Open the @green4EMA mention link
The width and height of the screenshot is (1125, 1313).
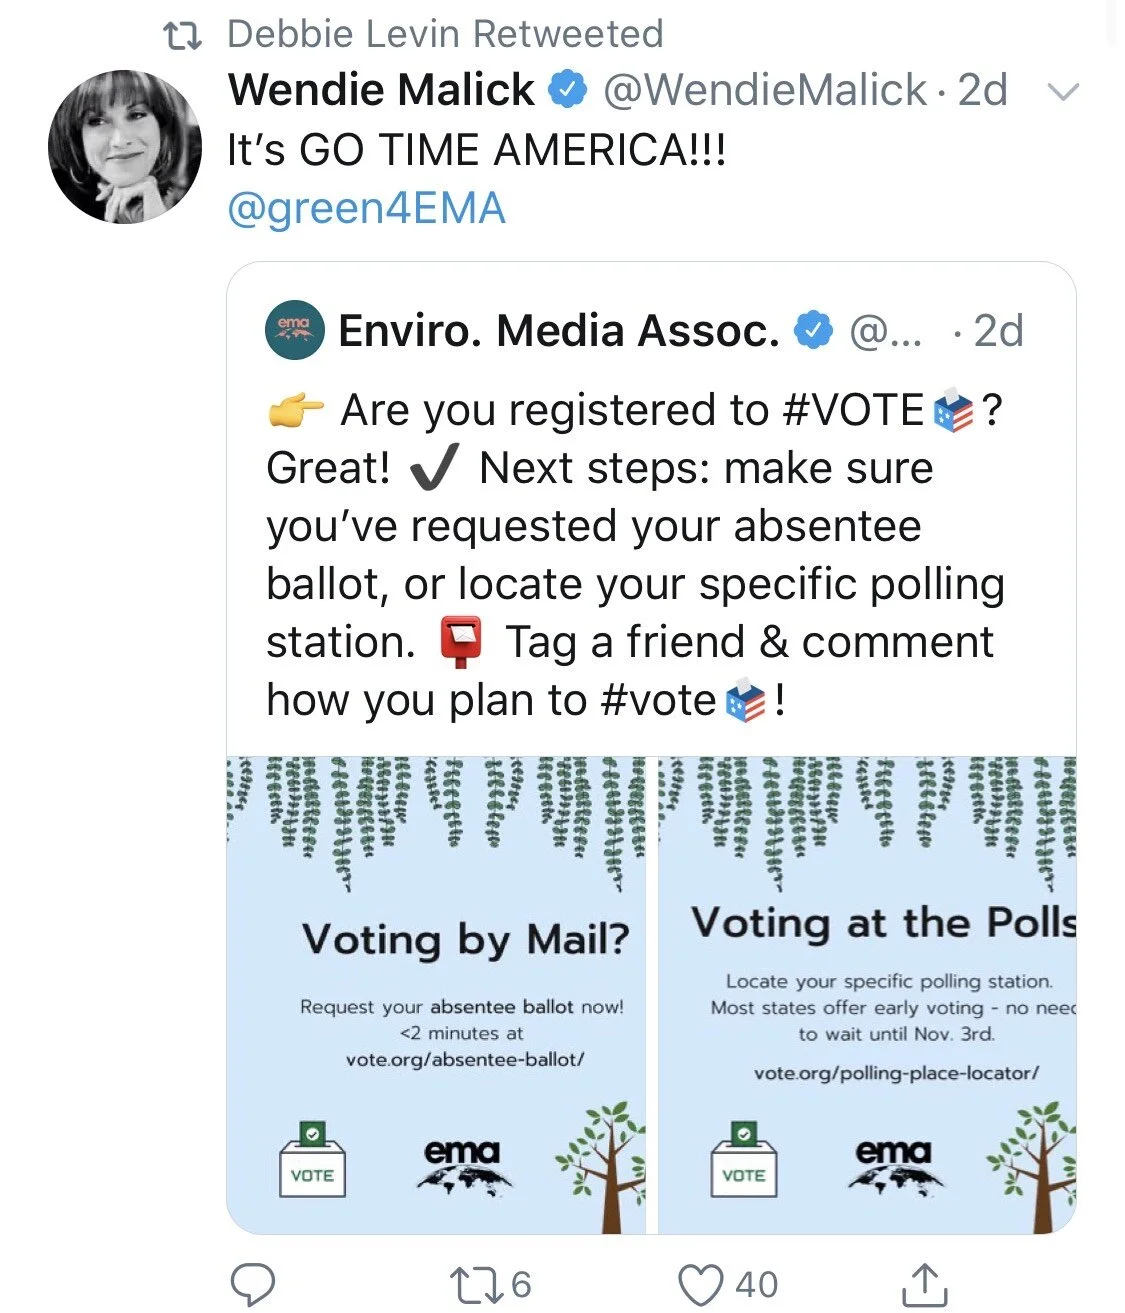pos(366,209)
